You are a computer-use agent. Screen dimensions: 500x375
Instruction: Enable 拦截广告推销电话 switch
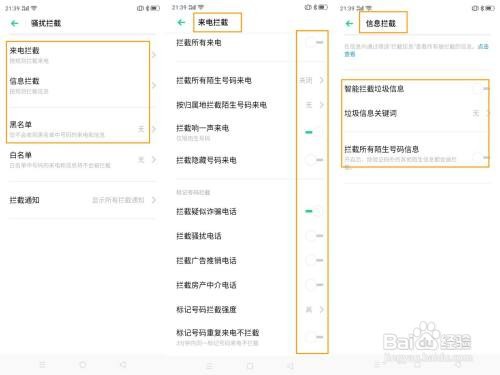point(314,260)
